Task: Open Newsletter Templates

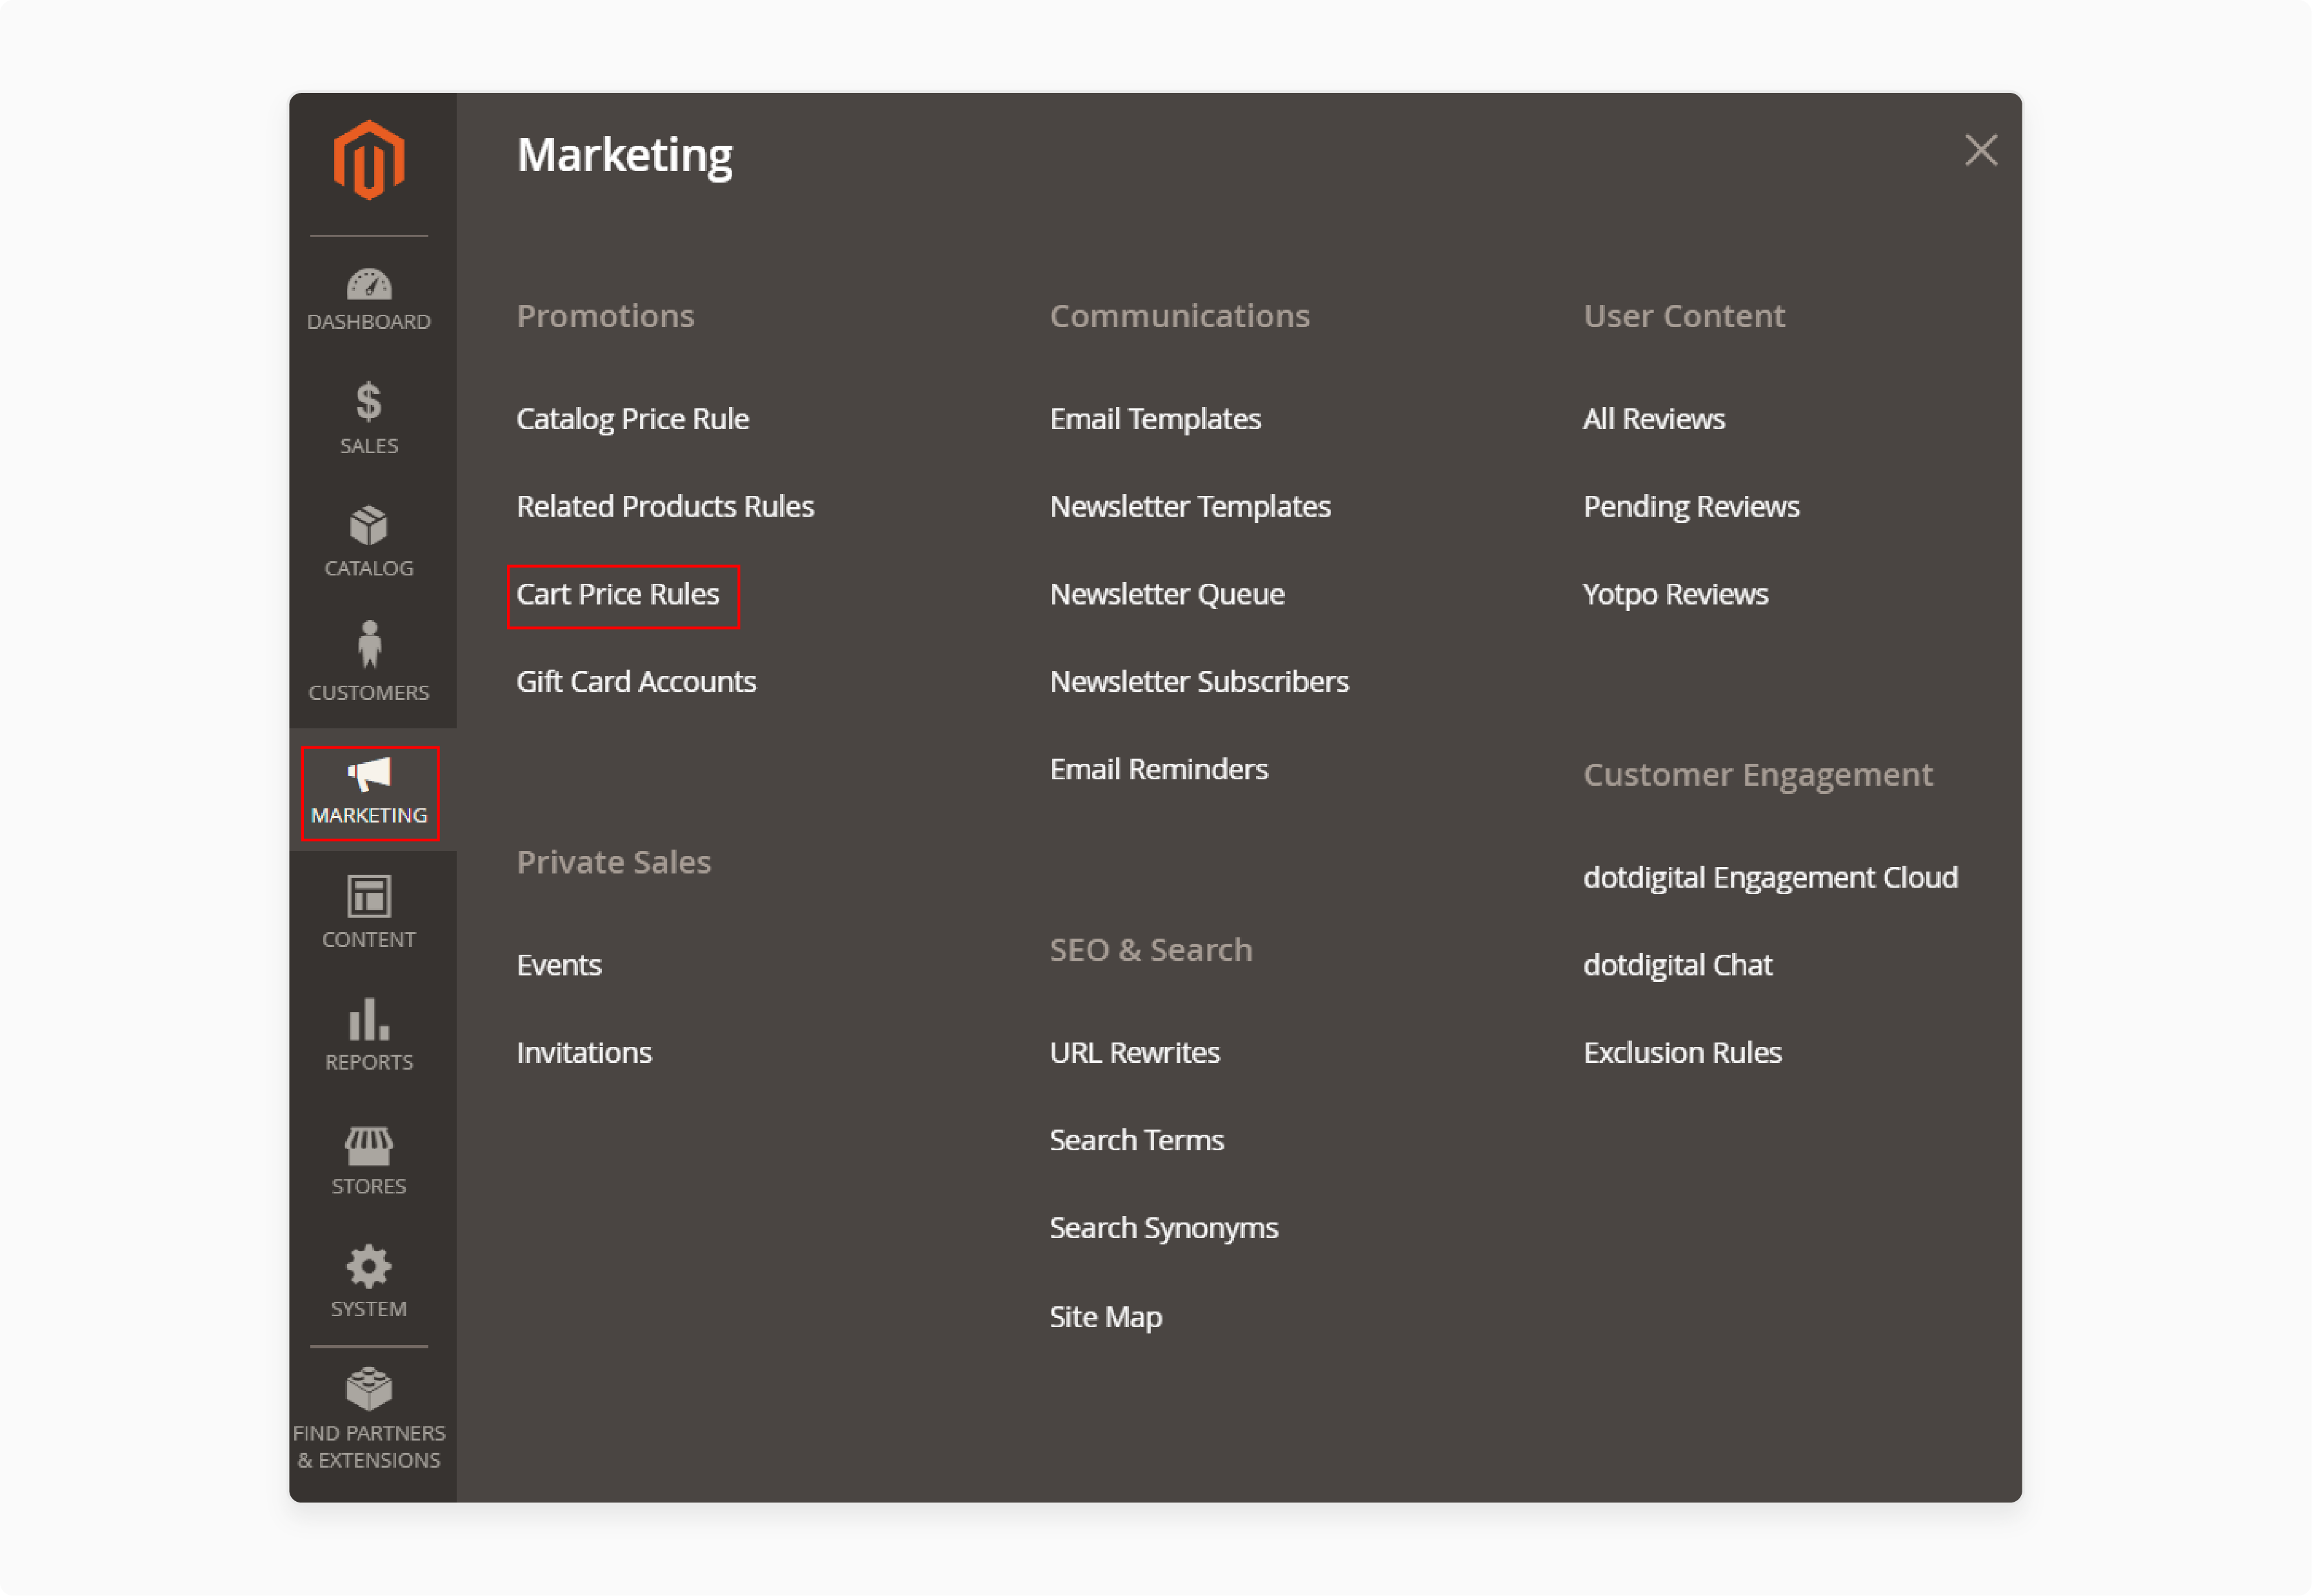Action: coord(1190,507)
